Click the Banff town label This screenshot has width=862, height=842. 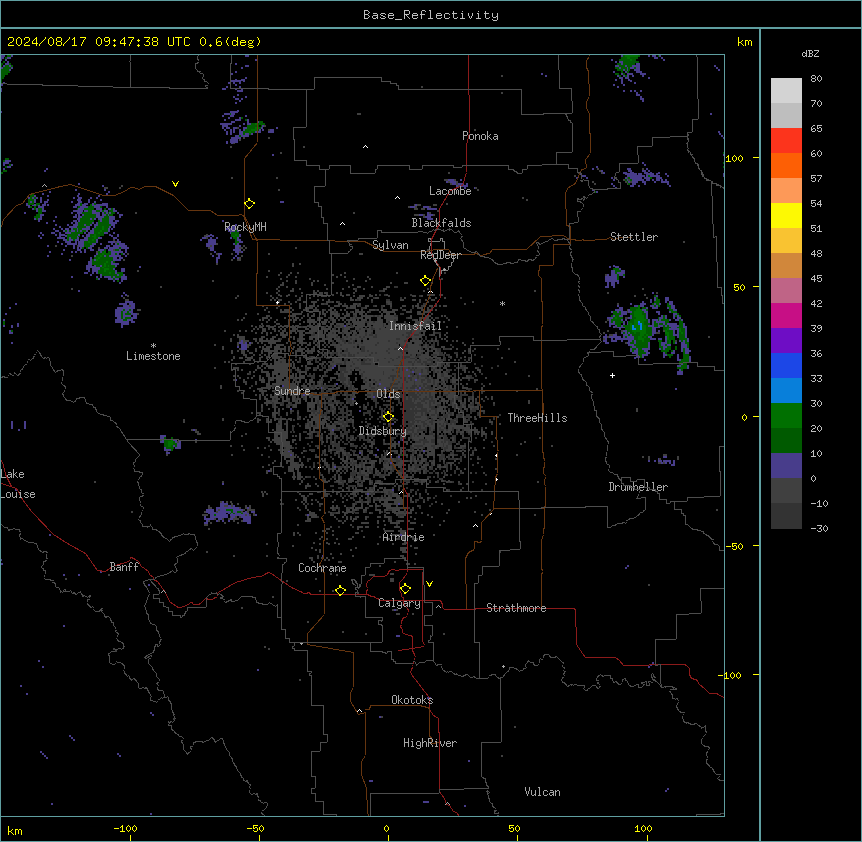(124, 567)
